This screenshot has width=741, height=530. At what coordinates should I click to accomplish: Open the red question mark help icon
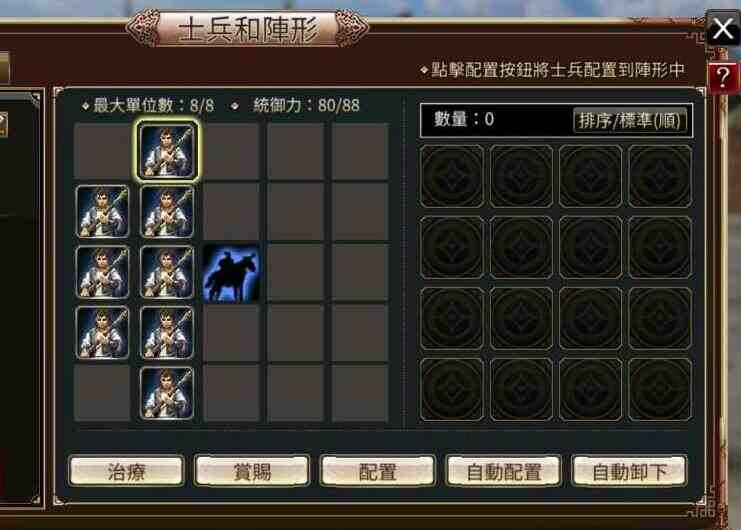point(723,78)
